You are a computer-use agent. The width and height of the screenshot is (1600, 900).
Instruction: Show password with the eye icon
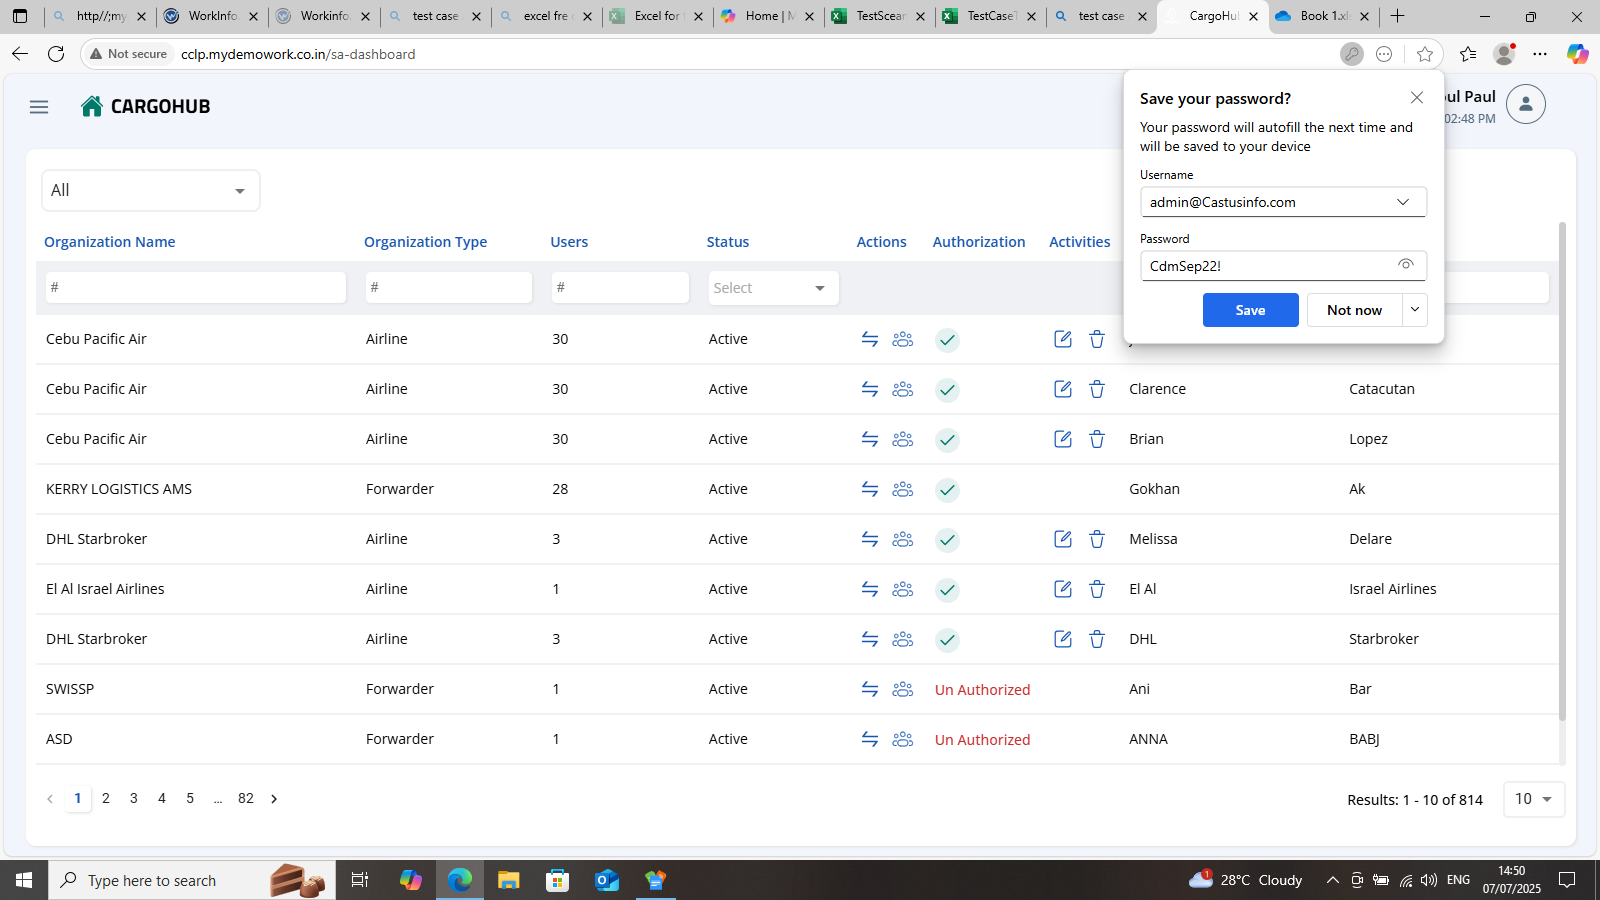coord(1405,265)
